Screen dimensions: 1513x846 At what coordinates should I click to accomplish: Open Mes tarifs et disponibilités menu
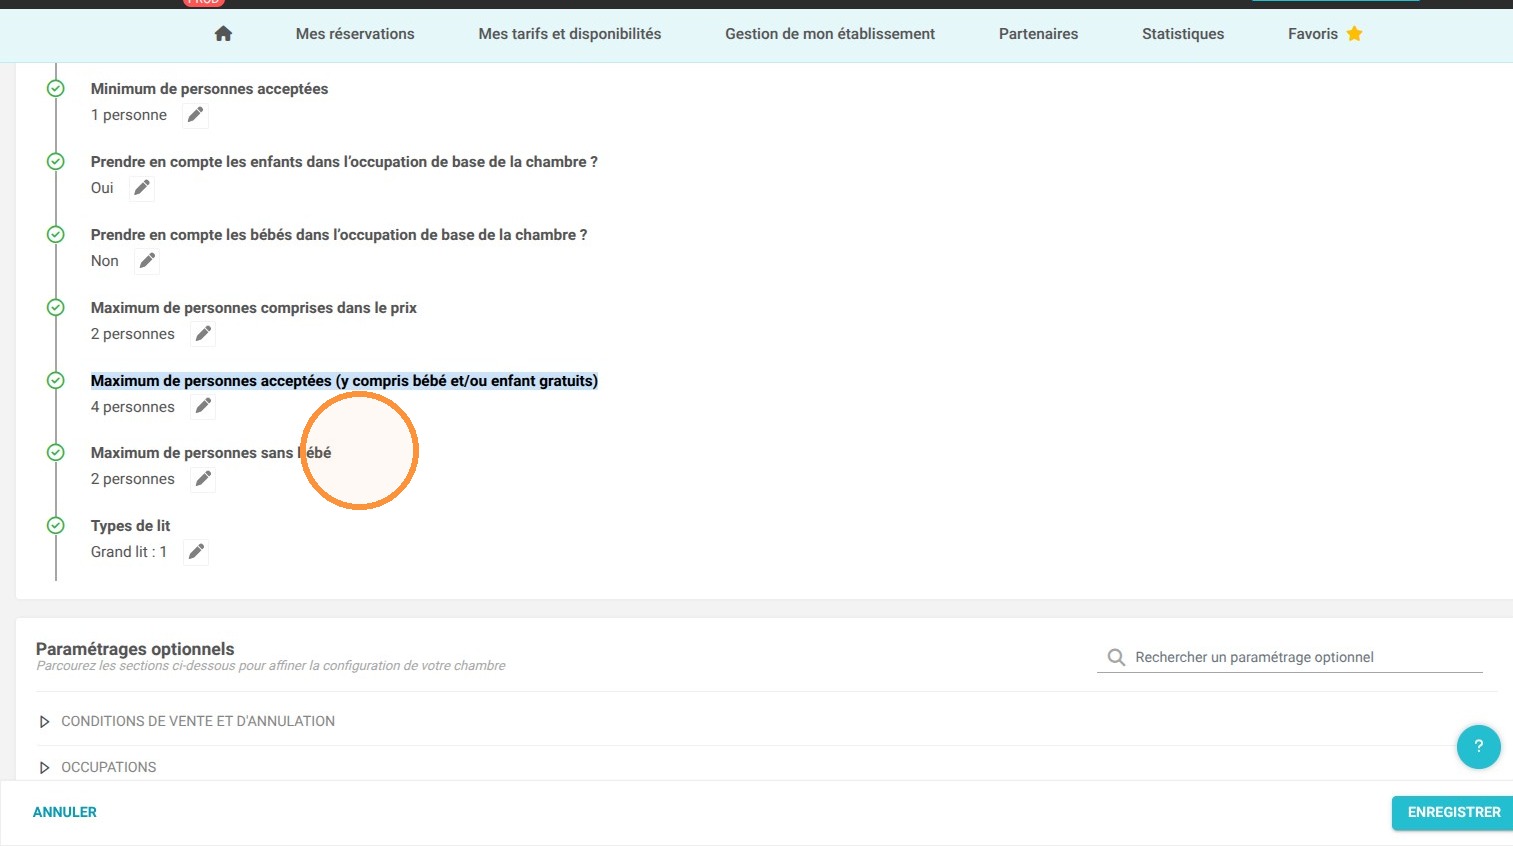pyautogui.click(x=570, y=34)
